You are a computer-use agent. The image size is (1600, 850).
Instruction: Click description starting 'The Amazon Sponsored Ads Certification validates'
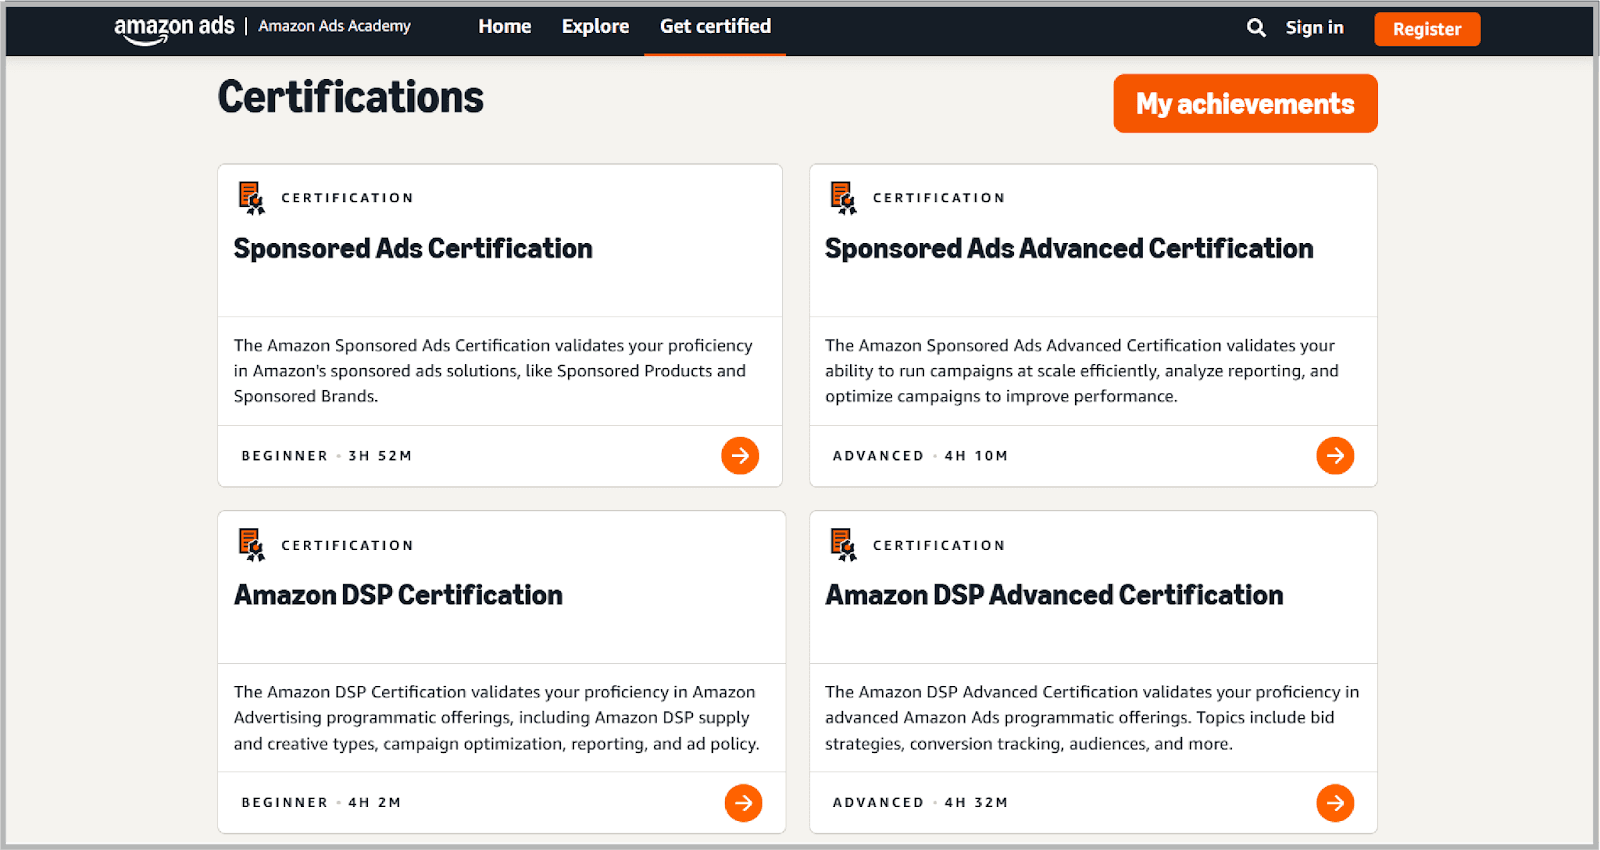point(493,371)
